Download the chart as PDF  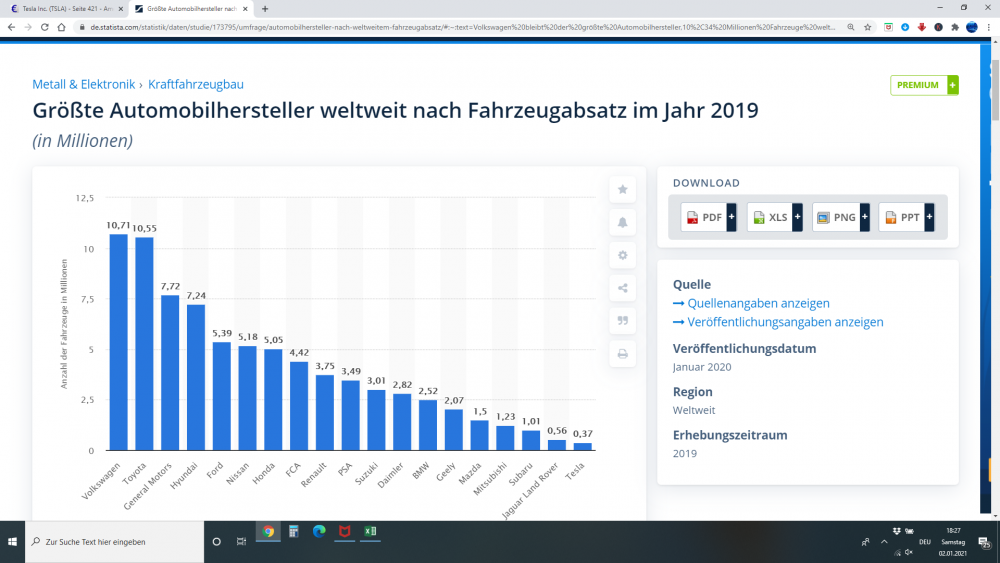(x=705, y=217)
